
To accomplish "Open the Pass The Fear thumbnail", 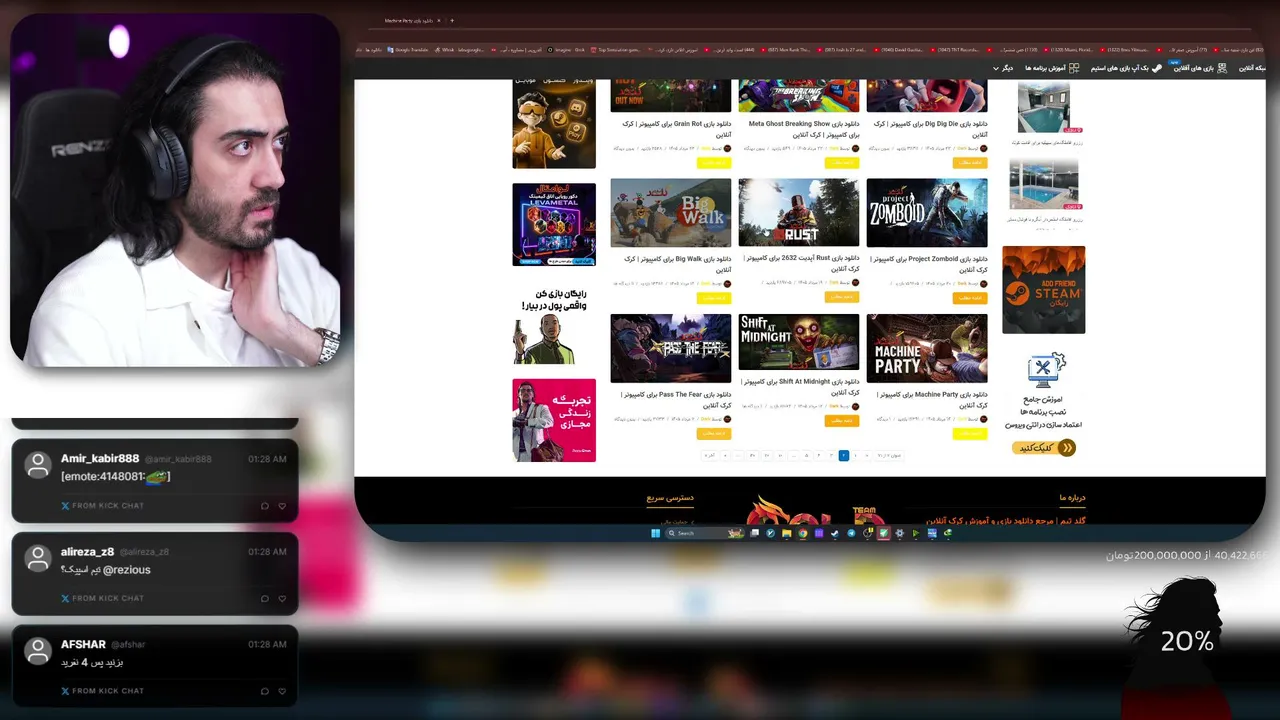I will 670,348.
